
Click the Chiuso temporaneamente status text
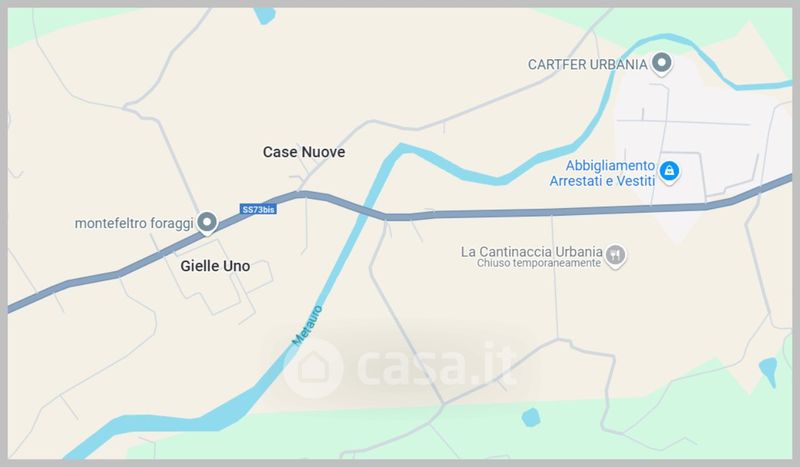point(539,263)
